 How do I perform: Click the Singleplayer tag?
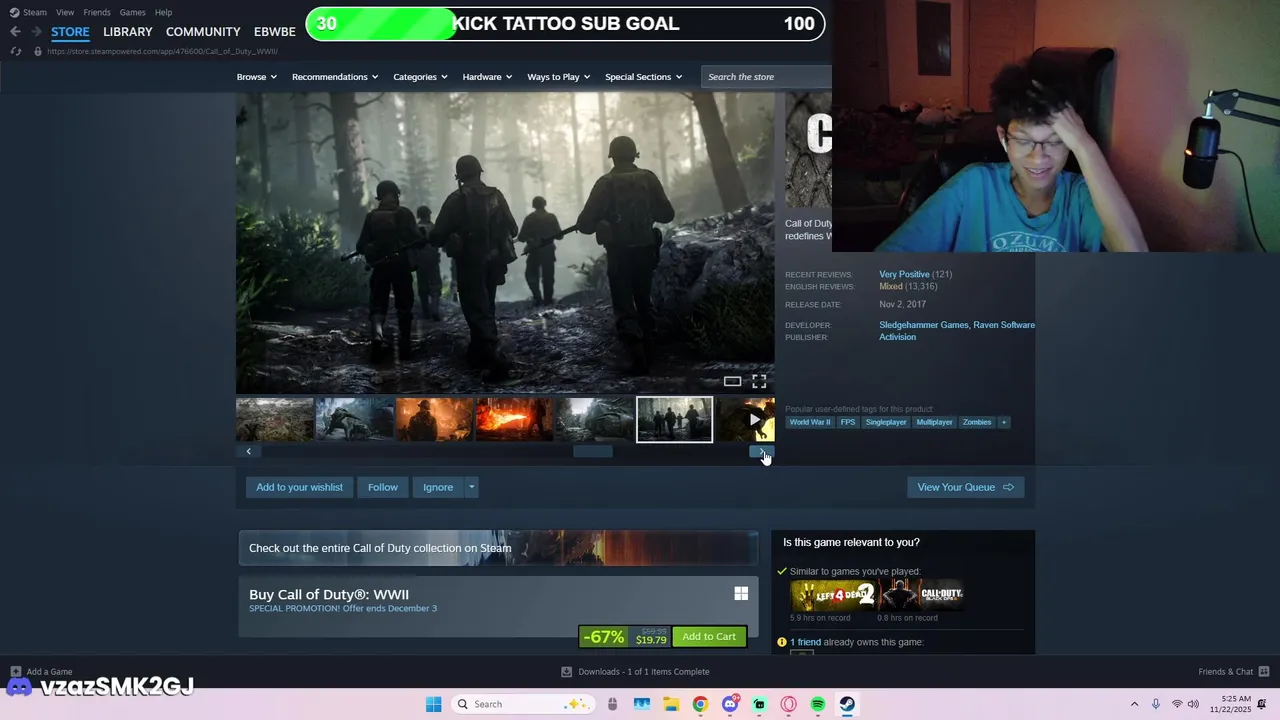(886, 422)
